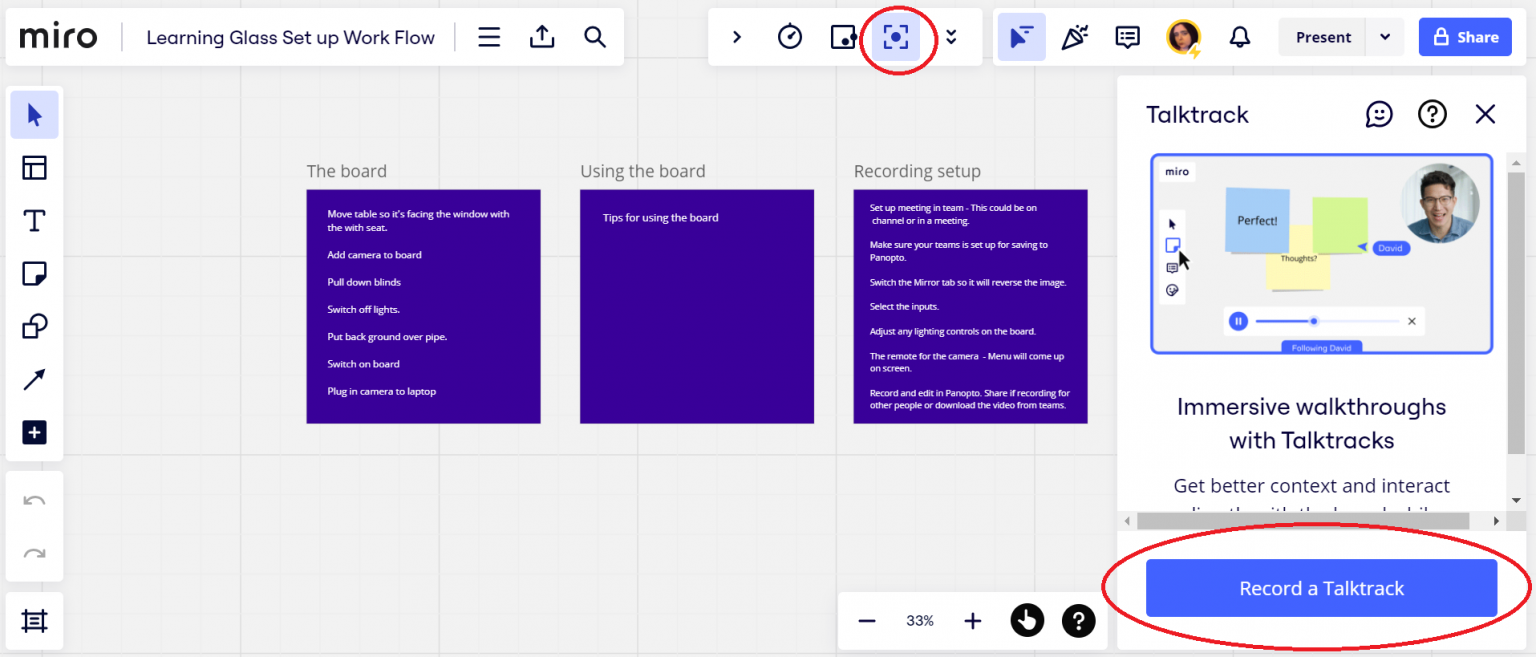Click the board title Learning Glass Set up Work Flow
The image size is (1536, 657).
coord(290,37)
